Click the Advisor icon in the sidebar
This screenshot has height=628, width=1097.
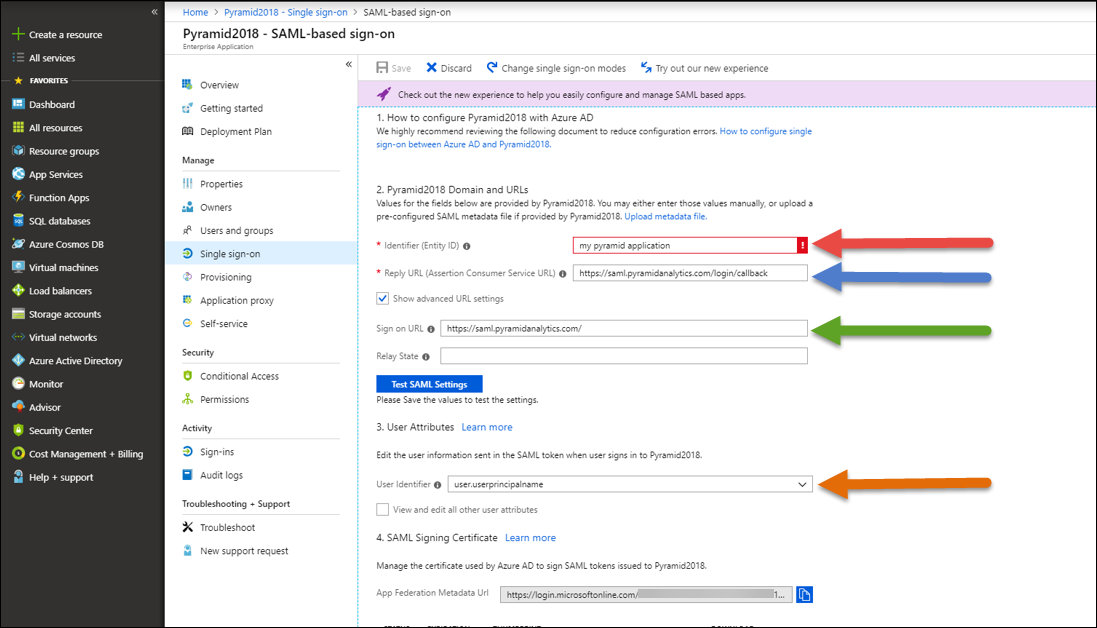tap(18, 407)
